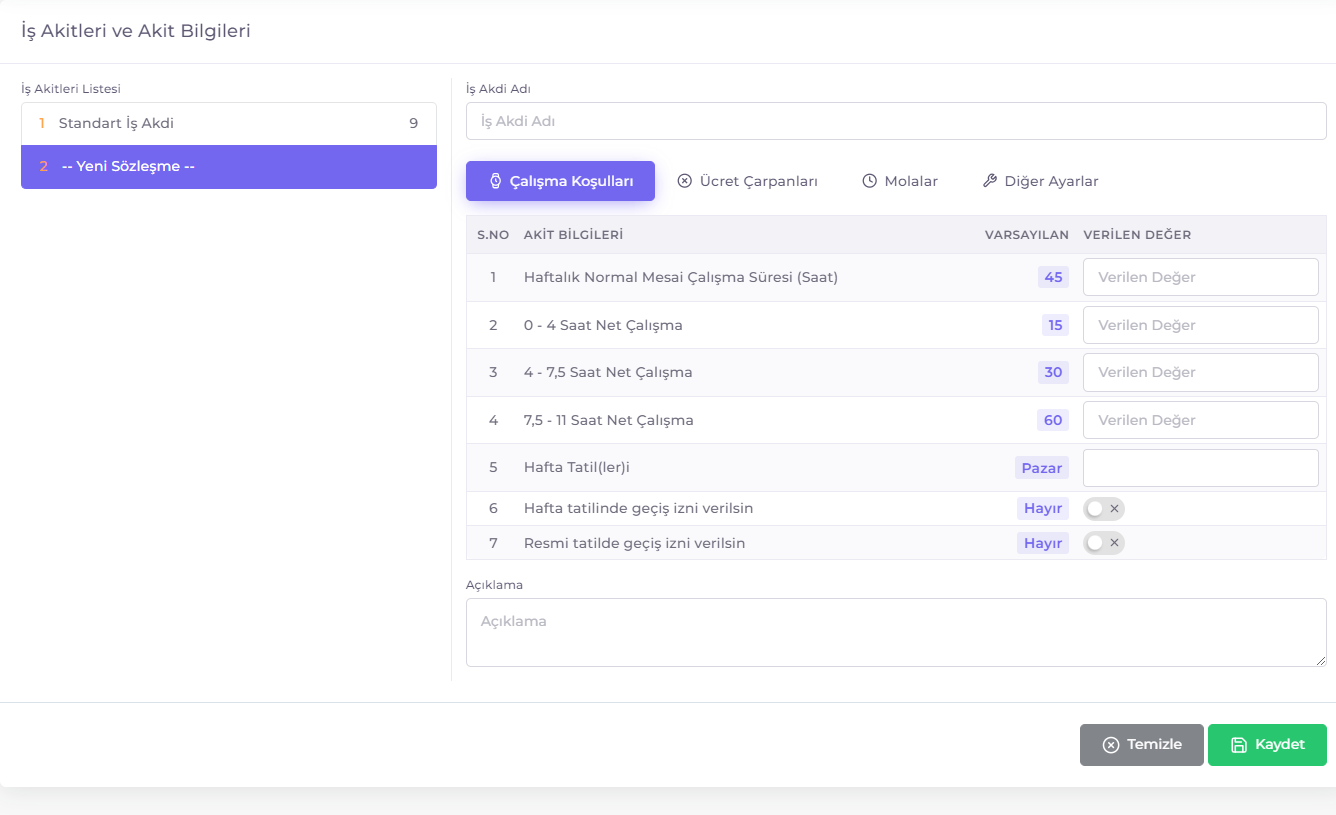Click the AKİT BİLGİLERİ column header

tap(574, 235)
